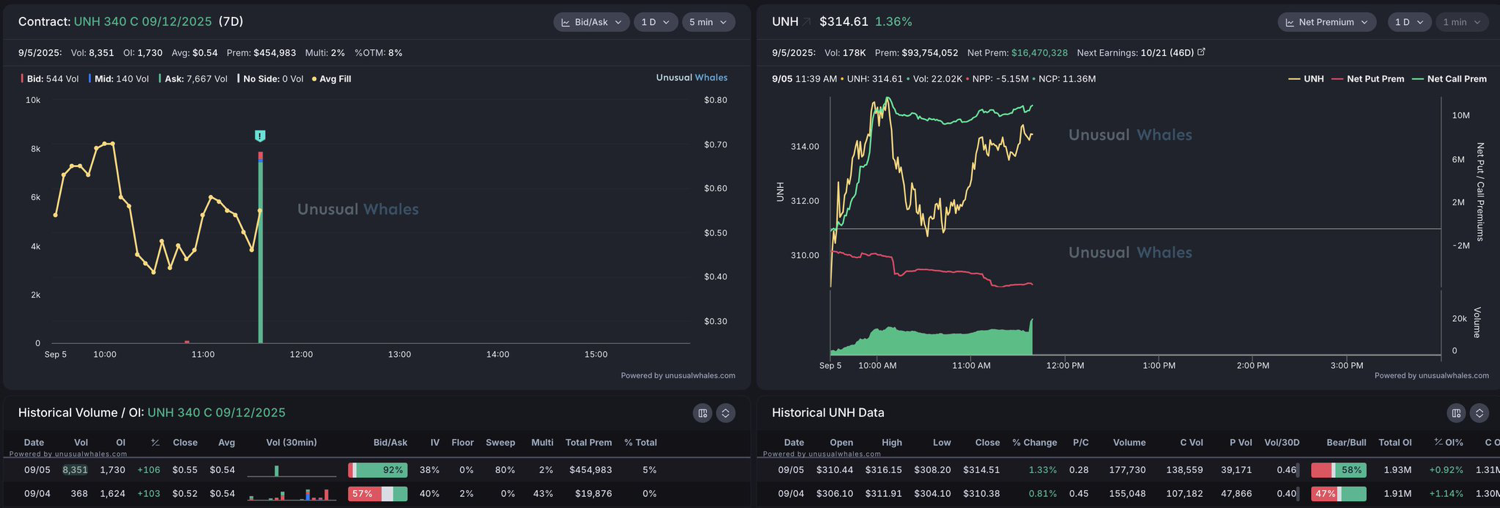The height and width of the screenshot is (508, 1500).
Task: Click the $454,983 Total Prem cell
Action: click(590, 469)
